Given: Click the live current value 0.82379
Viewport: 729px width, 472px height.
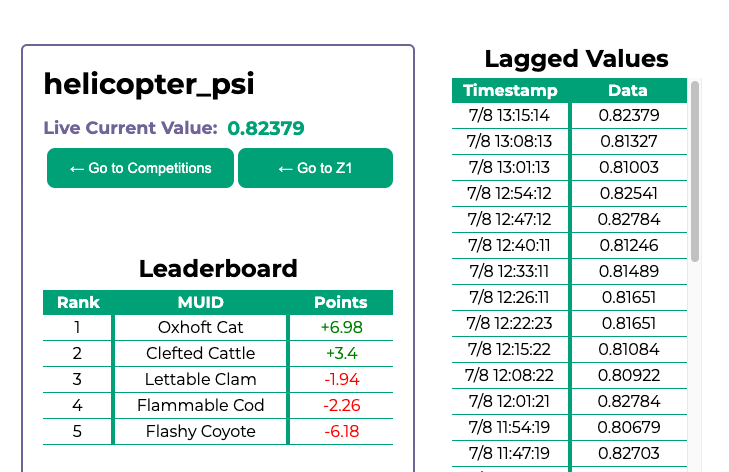Looking at the screenshot, I should point(265,128).
